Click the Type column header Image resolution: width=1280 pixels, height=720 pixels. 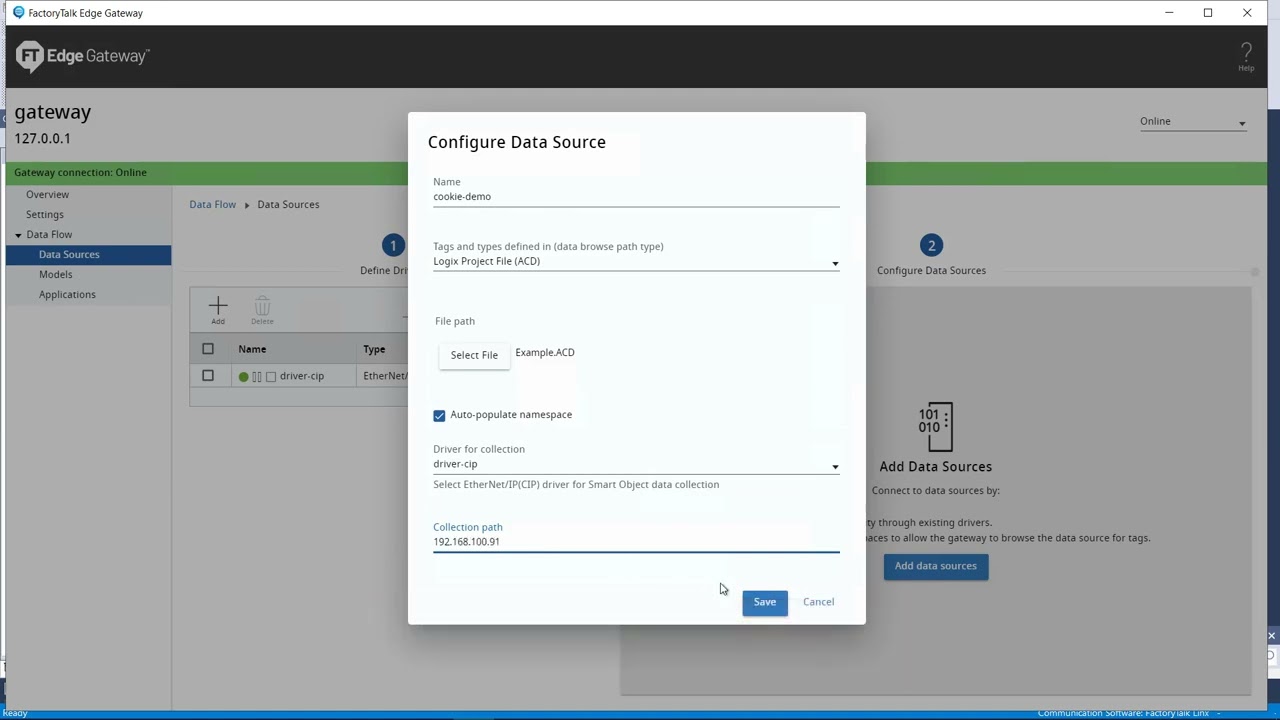click(x=374, y=349)
